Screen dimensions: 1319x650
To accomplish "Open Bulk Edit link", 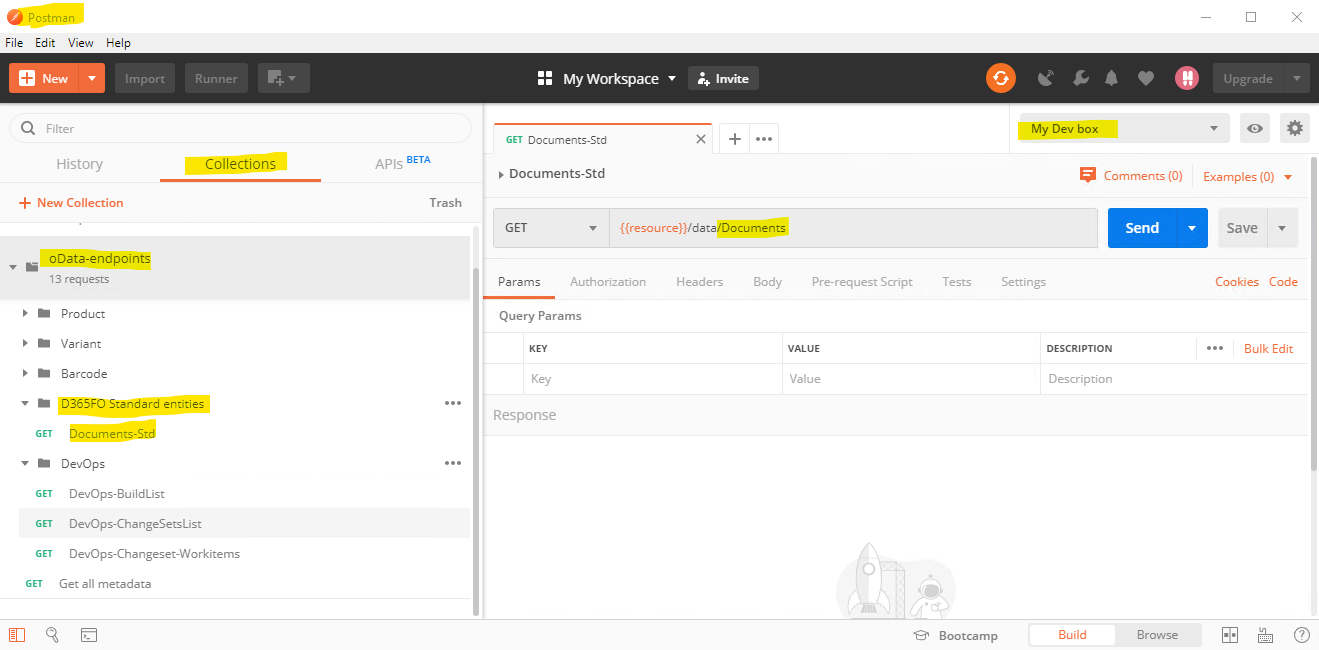I will click(1268, 348).
